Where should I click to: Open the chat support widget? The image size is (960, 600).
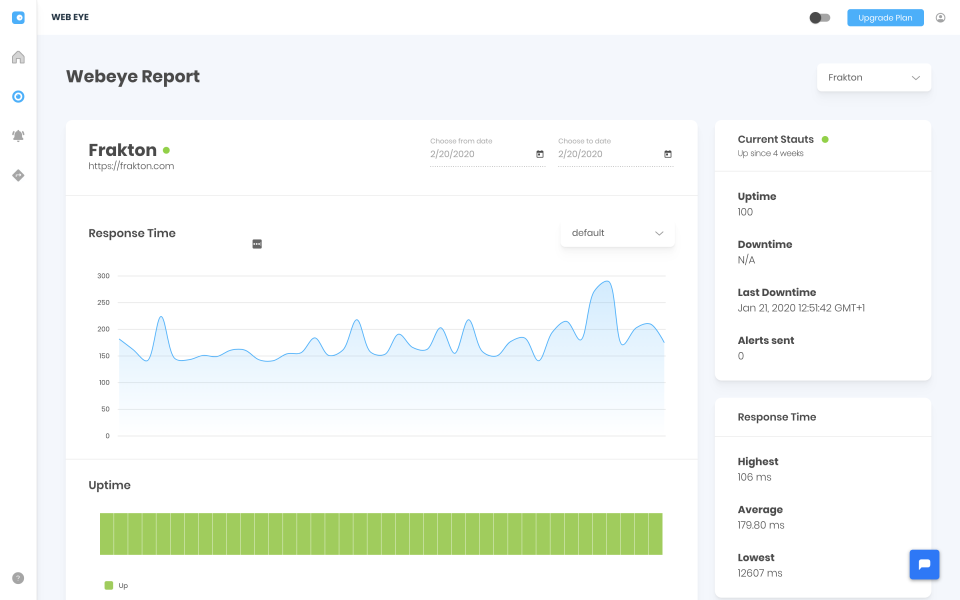[x=924, y=564]
